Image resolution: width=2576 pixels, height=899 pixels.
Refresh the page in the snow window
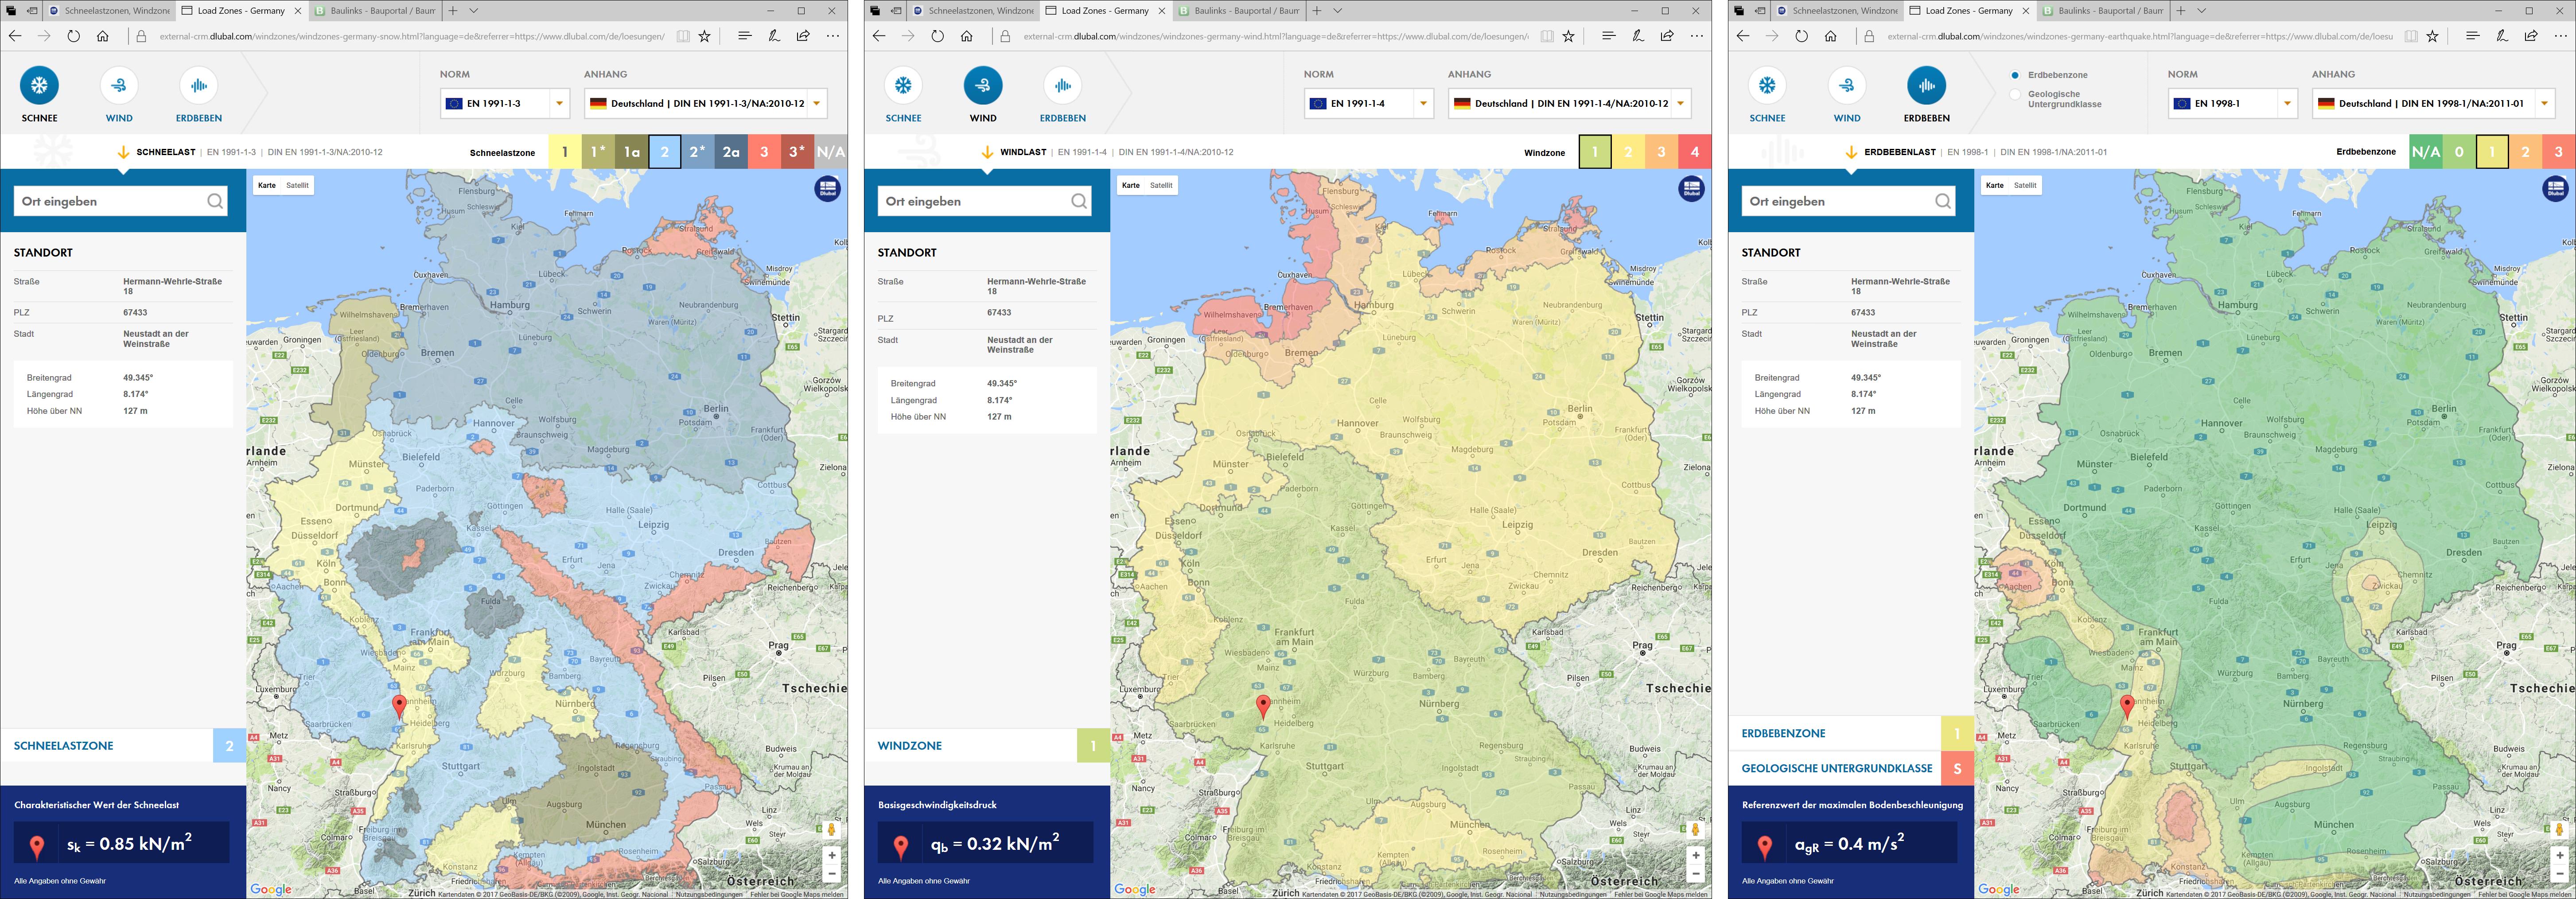[73, 36]
